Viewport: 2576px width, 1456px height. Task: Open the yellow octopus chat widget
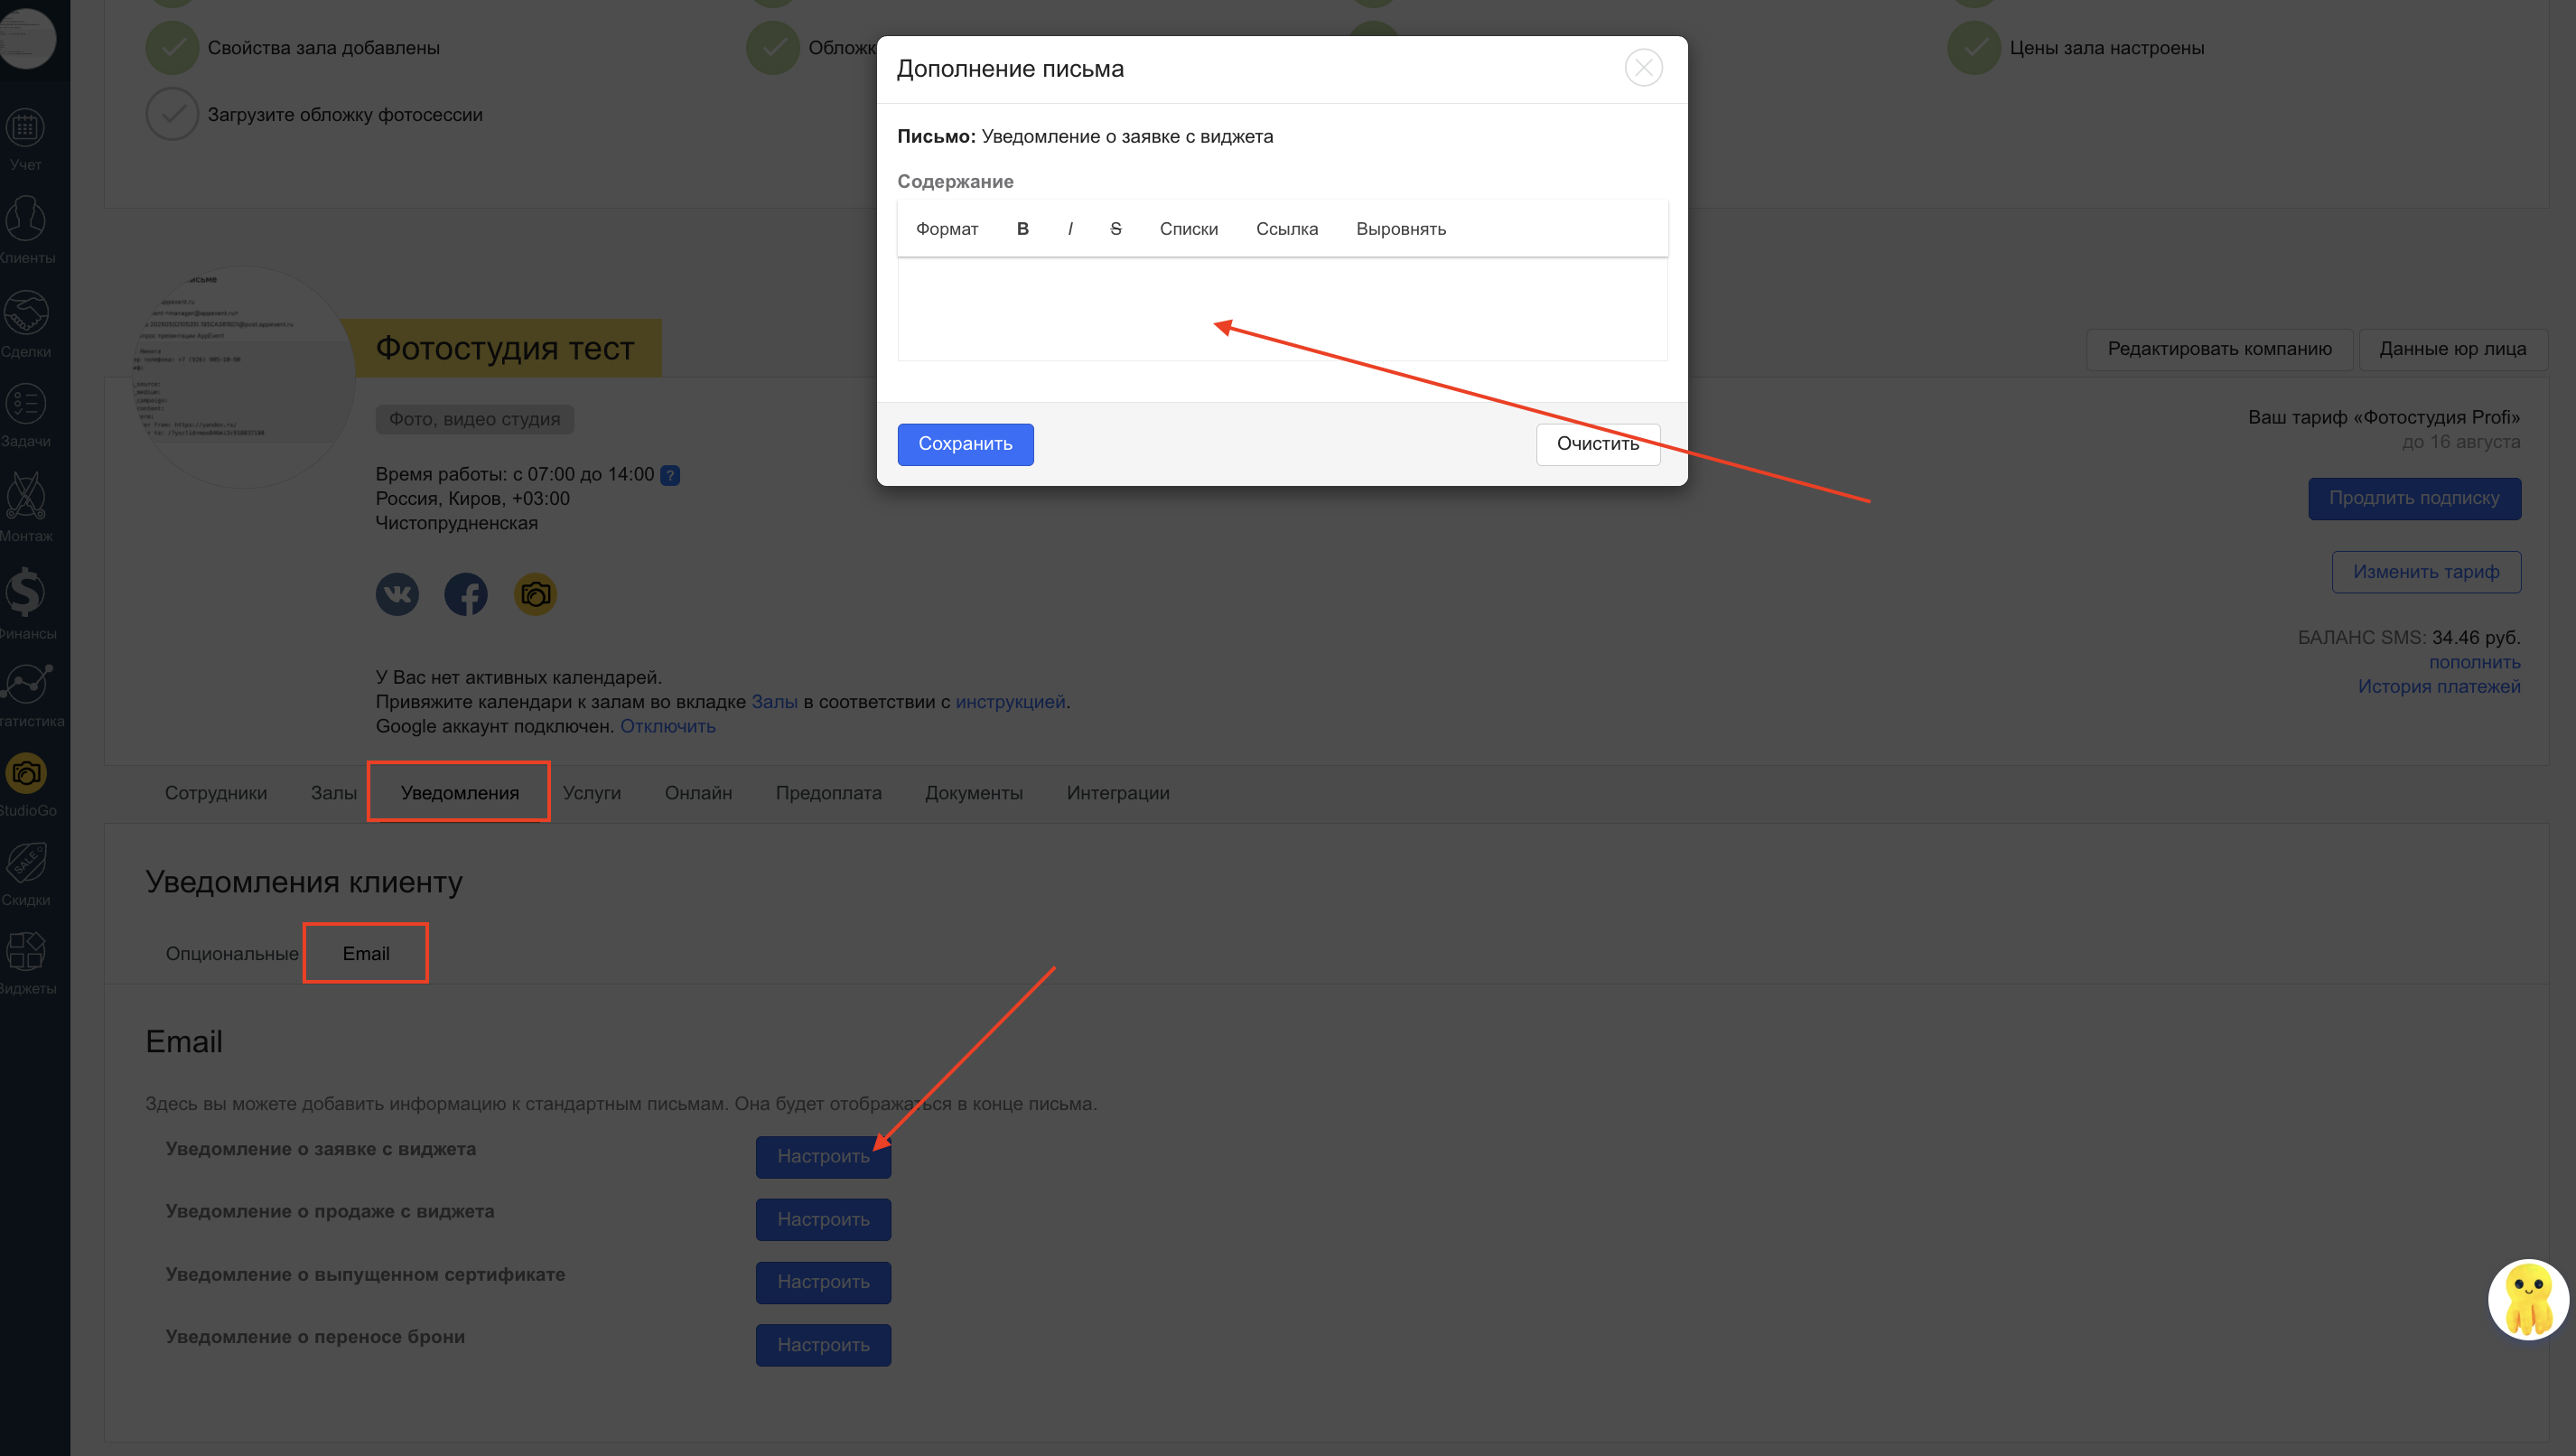[2528, 1299]
